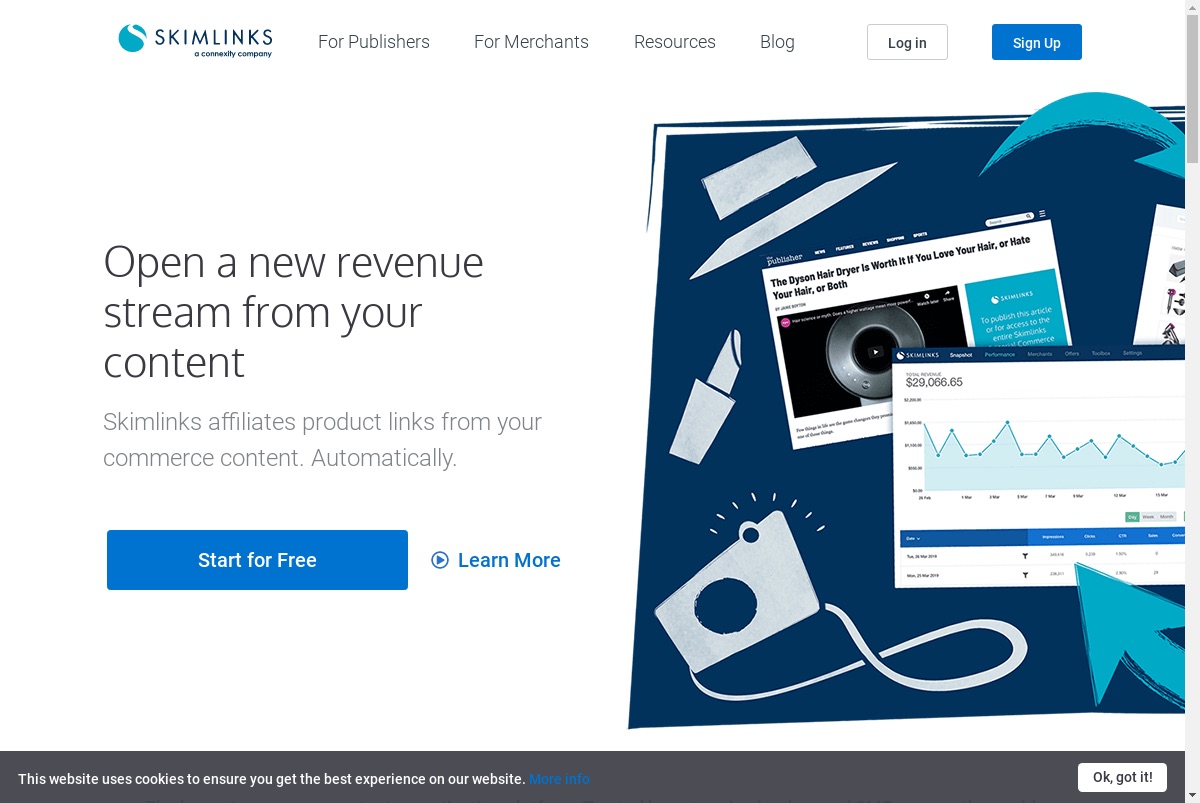Click the 'Open a new revenue stream' headline
This screenshot has width=1200, height=803.
point(294,312)
